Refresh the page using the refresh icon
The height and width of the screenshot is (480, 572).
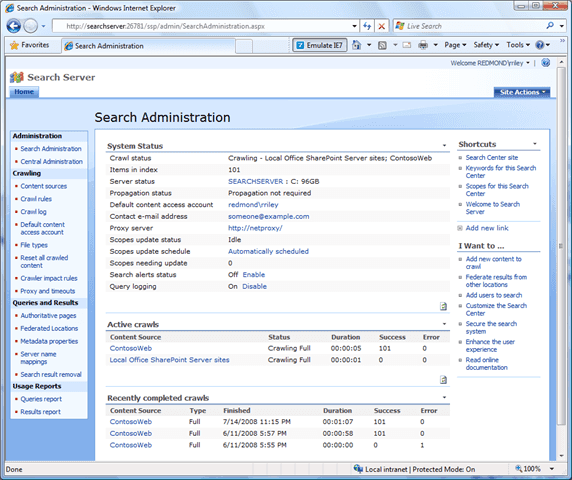tap(367, 26)
